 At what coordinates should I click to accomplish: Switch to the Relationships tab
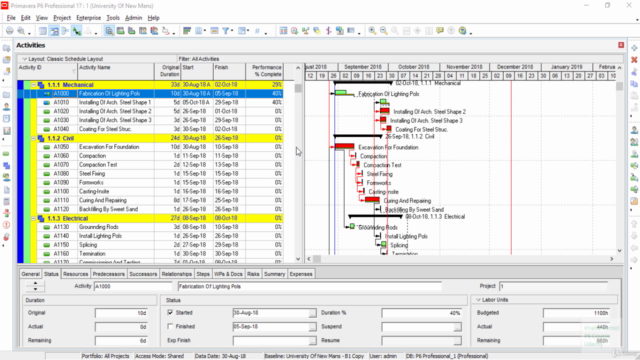[177, 274]
